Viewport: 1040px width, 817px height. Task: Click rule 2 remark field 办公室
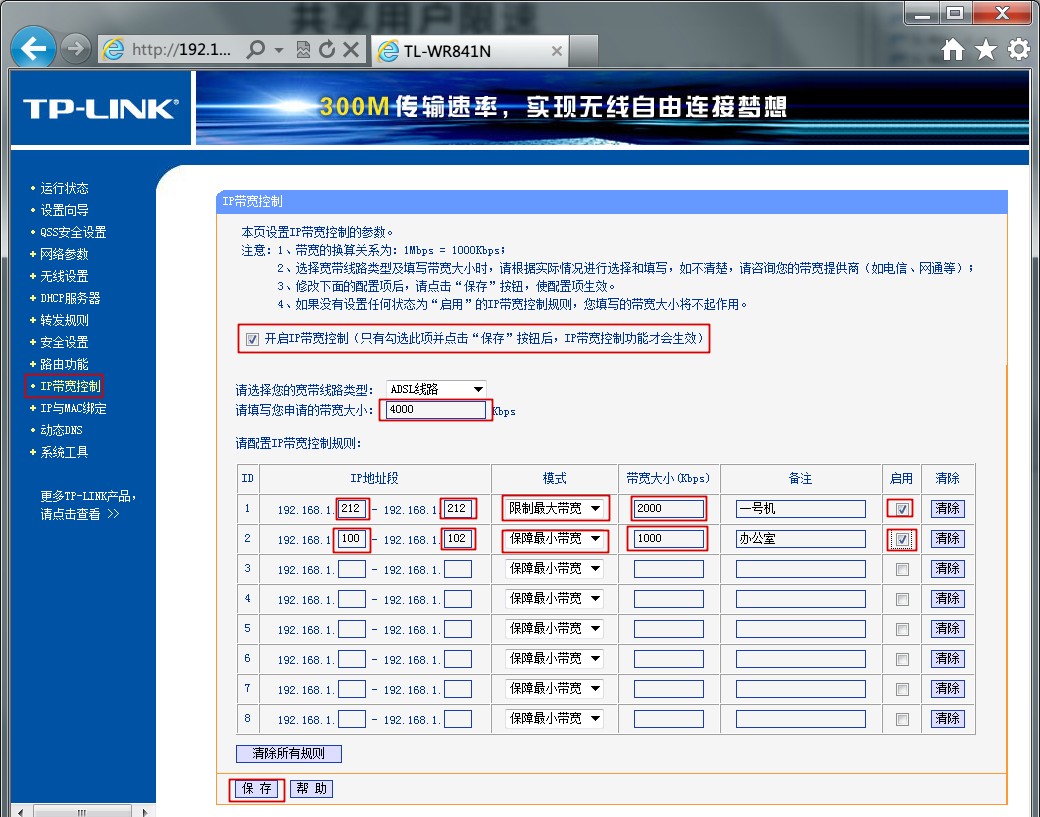(x=801, y=538)
